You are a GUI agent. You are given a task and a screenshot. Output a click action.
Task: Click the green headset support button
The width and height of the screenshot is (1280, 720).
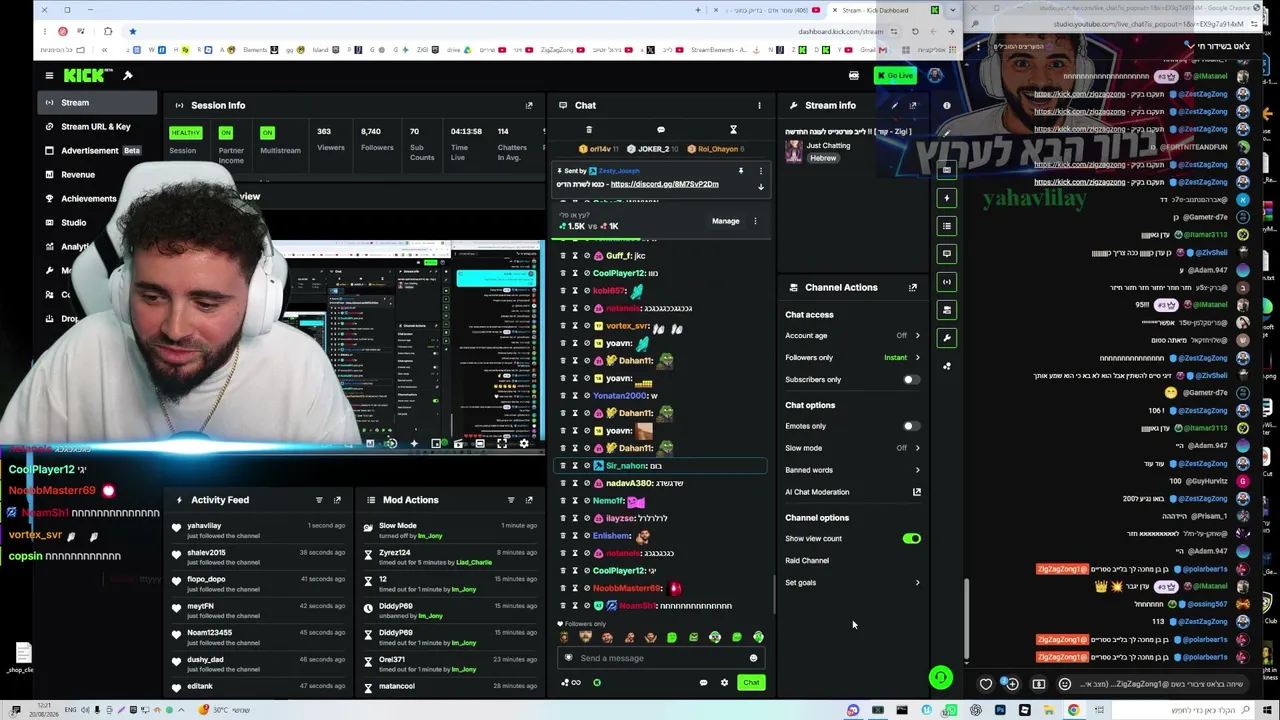[940, 678]
